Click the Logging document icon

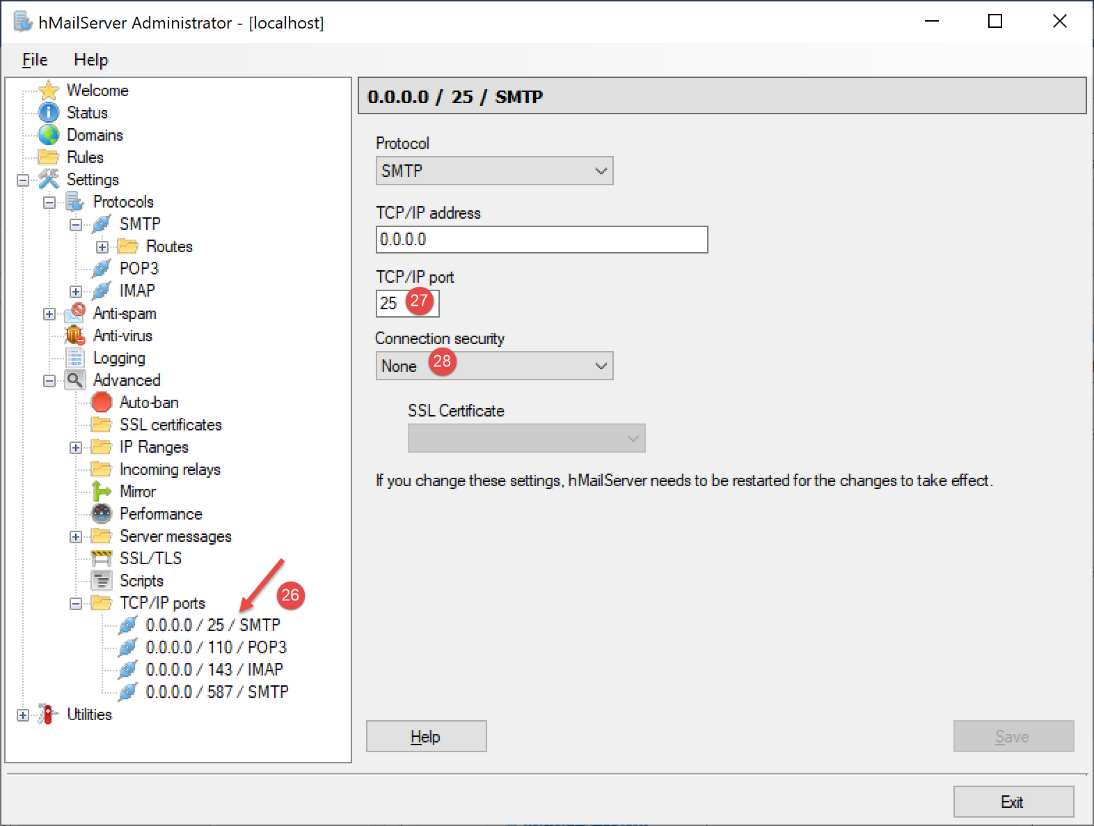point(75,358)
